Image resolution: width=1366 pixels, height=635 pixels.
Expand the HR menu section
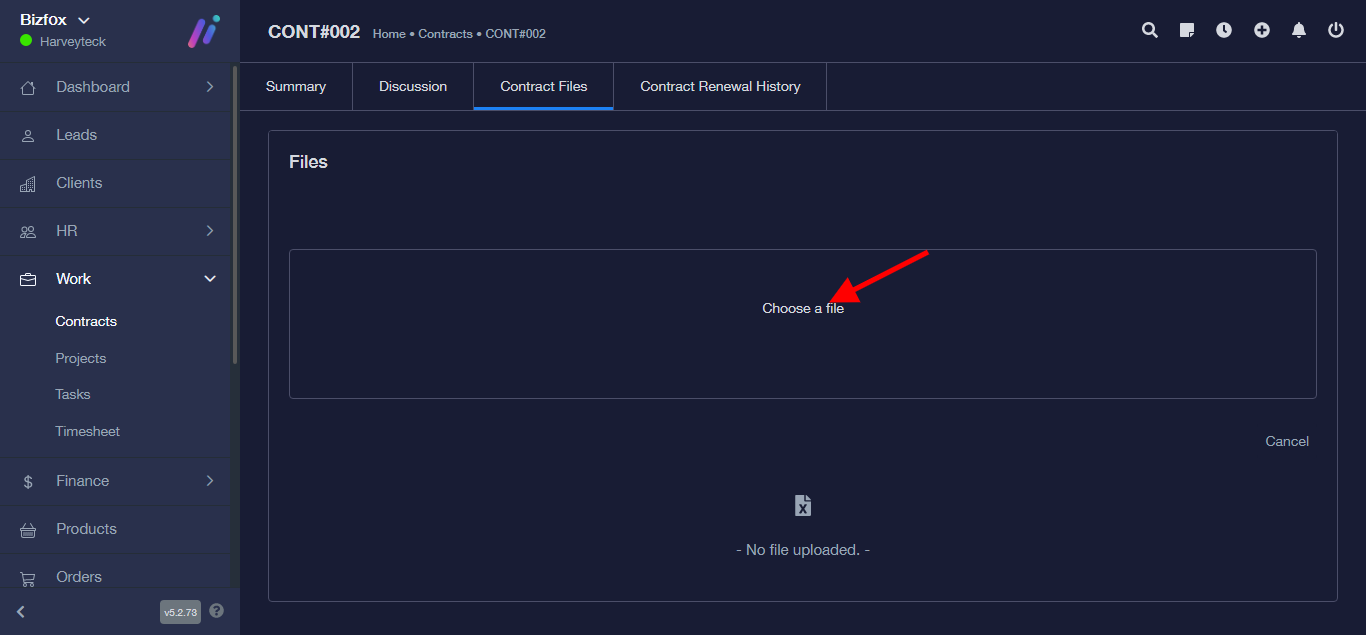[x=210, y=231]
